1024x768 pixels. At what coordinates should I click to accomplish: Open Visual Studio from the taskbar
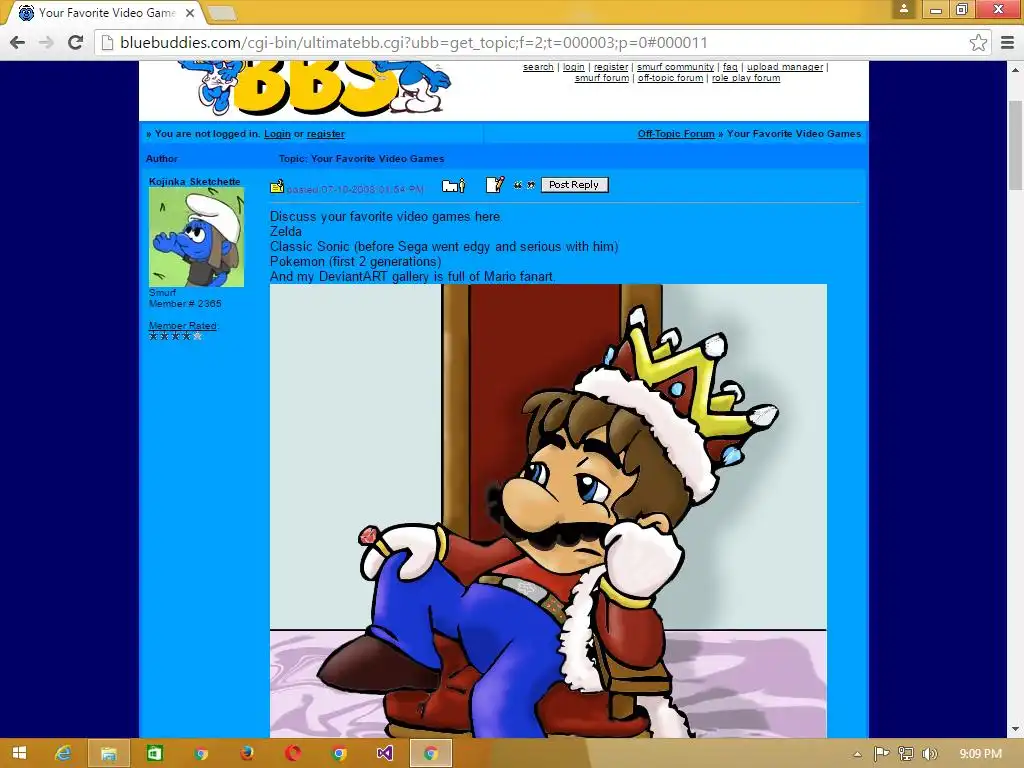point(385,754)
